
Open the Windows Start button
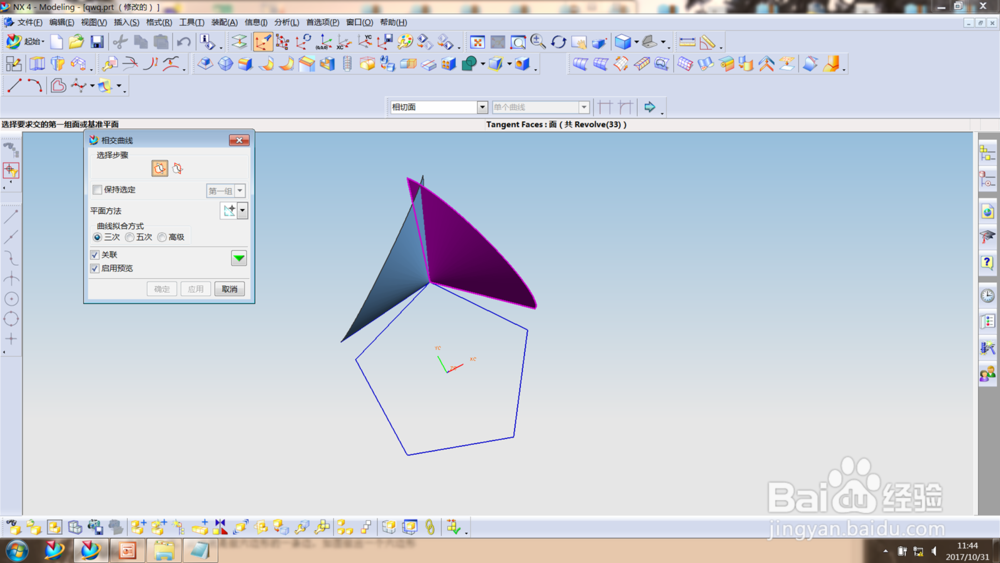coord(17,550)
